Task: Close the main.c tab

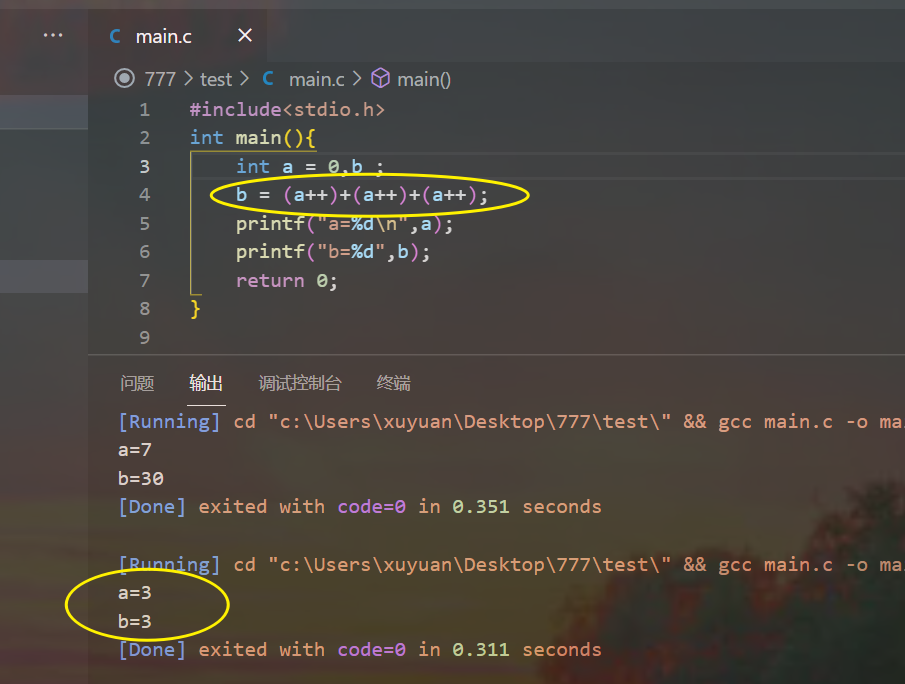Action: pyautogui.click(x=245, y=35)
